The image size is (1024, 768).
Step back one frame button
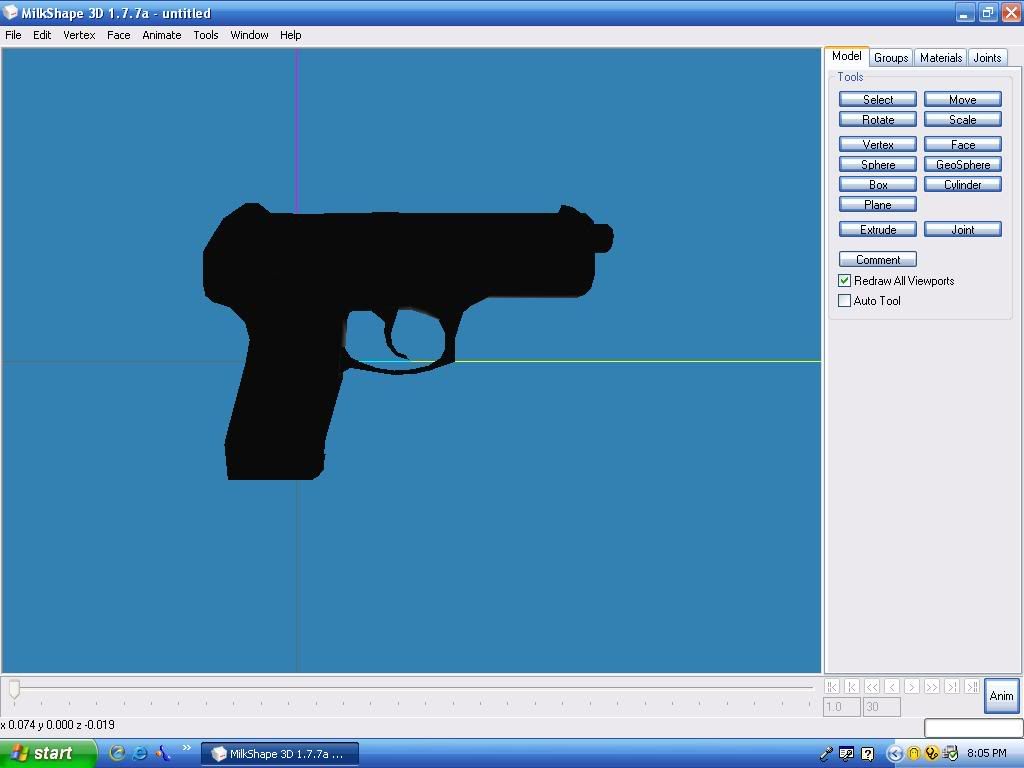point(892,686)
